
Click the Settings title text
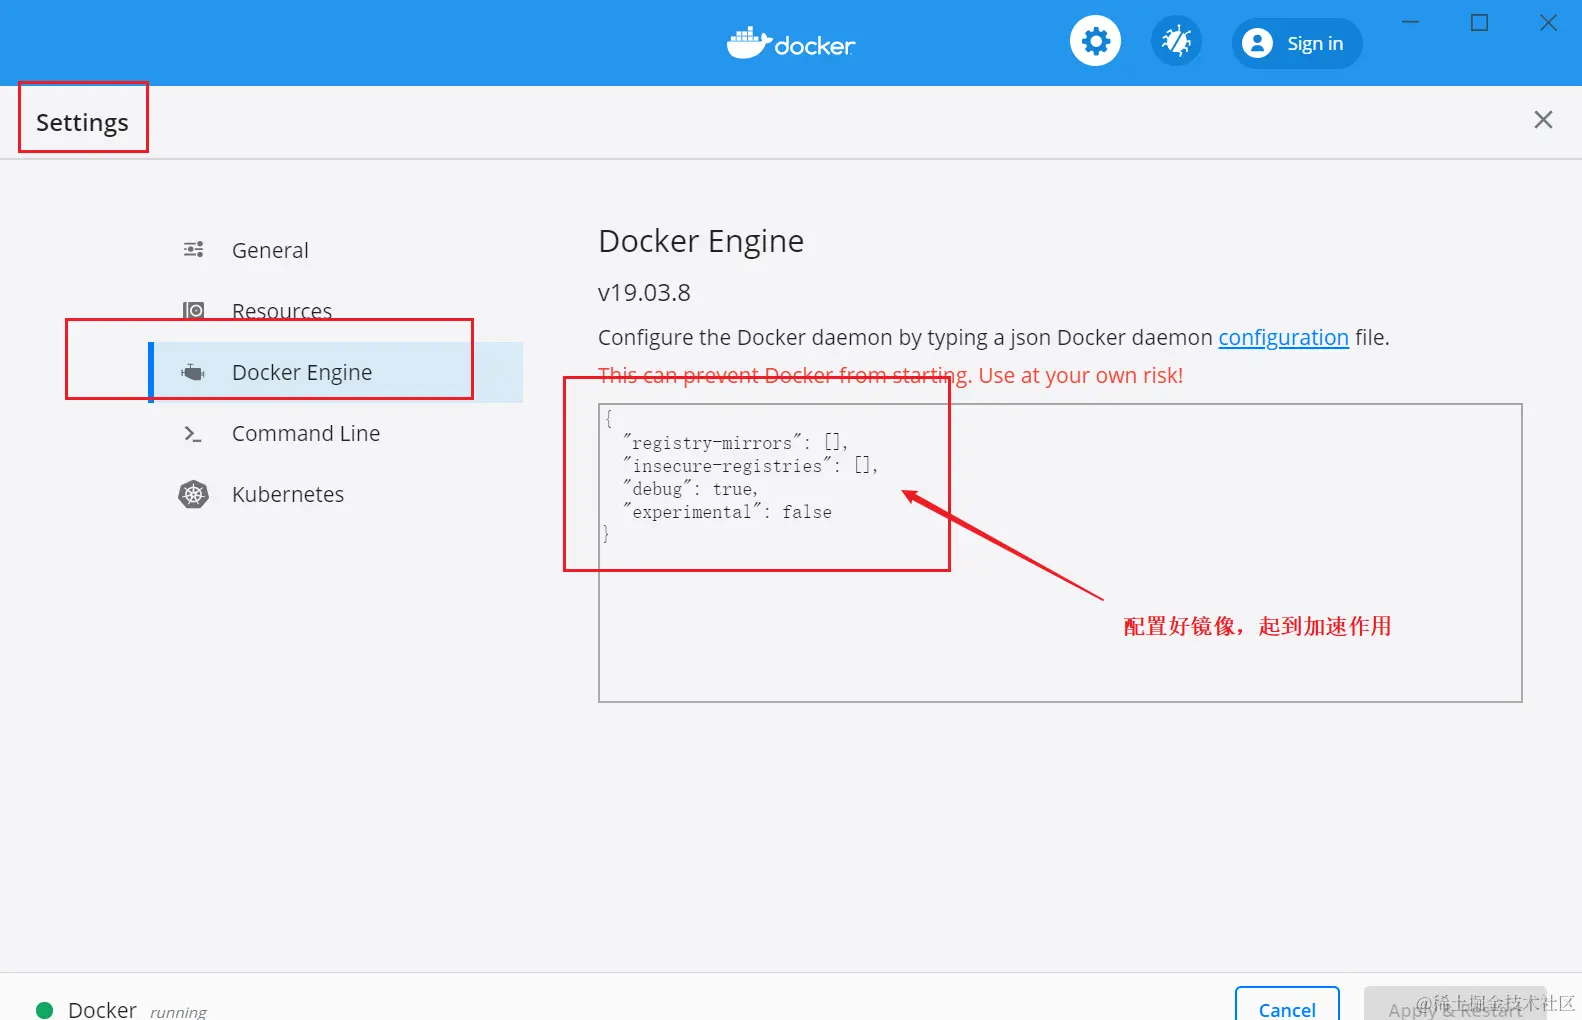82,122
